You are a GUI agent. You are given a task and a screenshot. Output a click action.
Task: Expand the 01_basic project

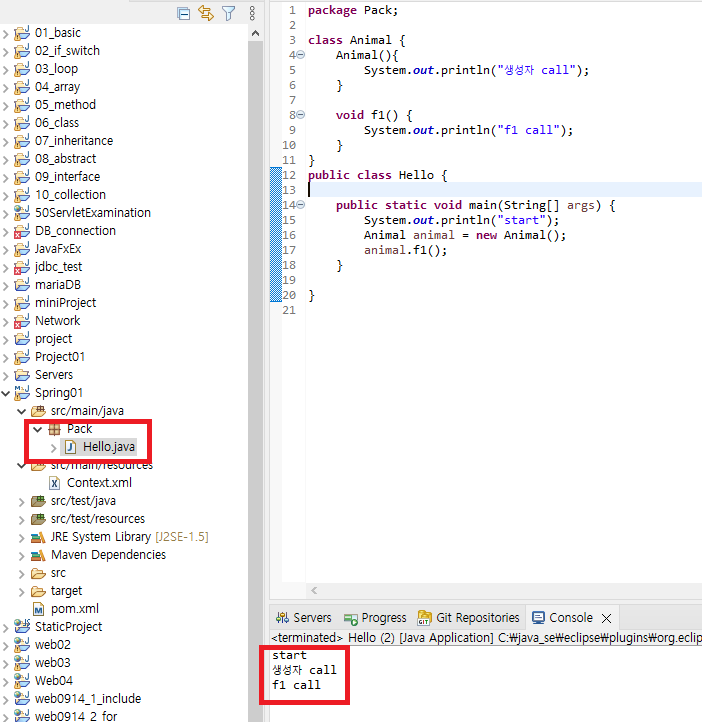click(6, 34)
